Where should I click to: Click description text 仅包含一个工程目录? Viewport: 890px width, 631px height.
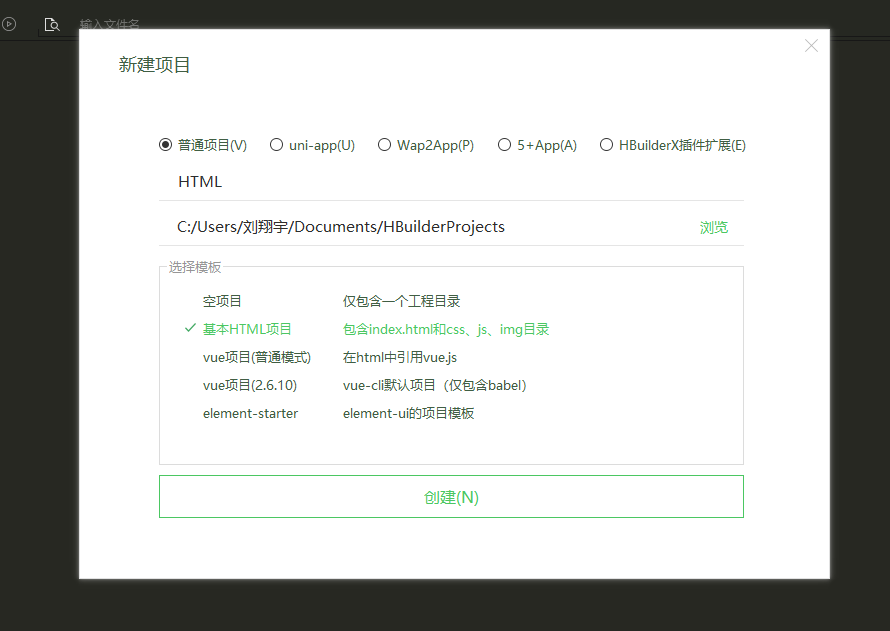[x=401, y=301]
